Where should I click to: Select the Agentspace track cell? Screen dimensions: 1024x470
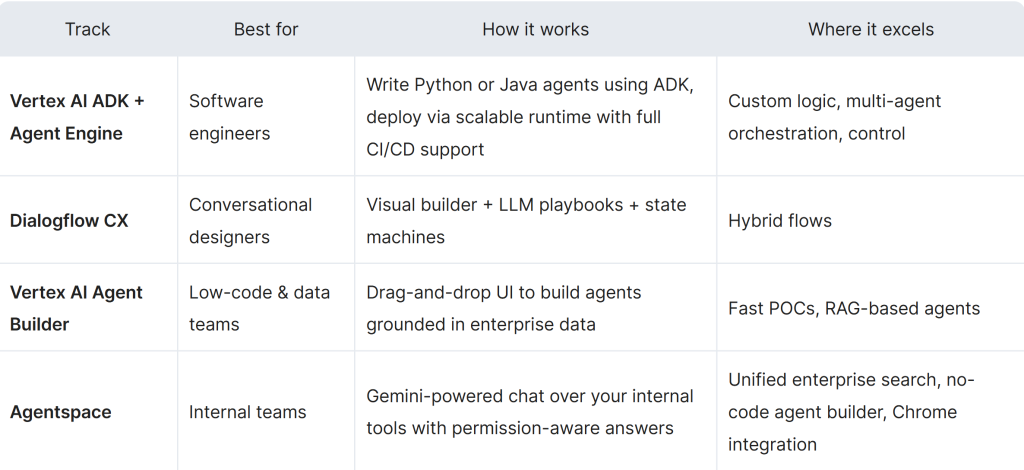tap(88, 412)
